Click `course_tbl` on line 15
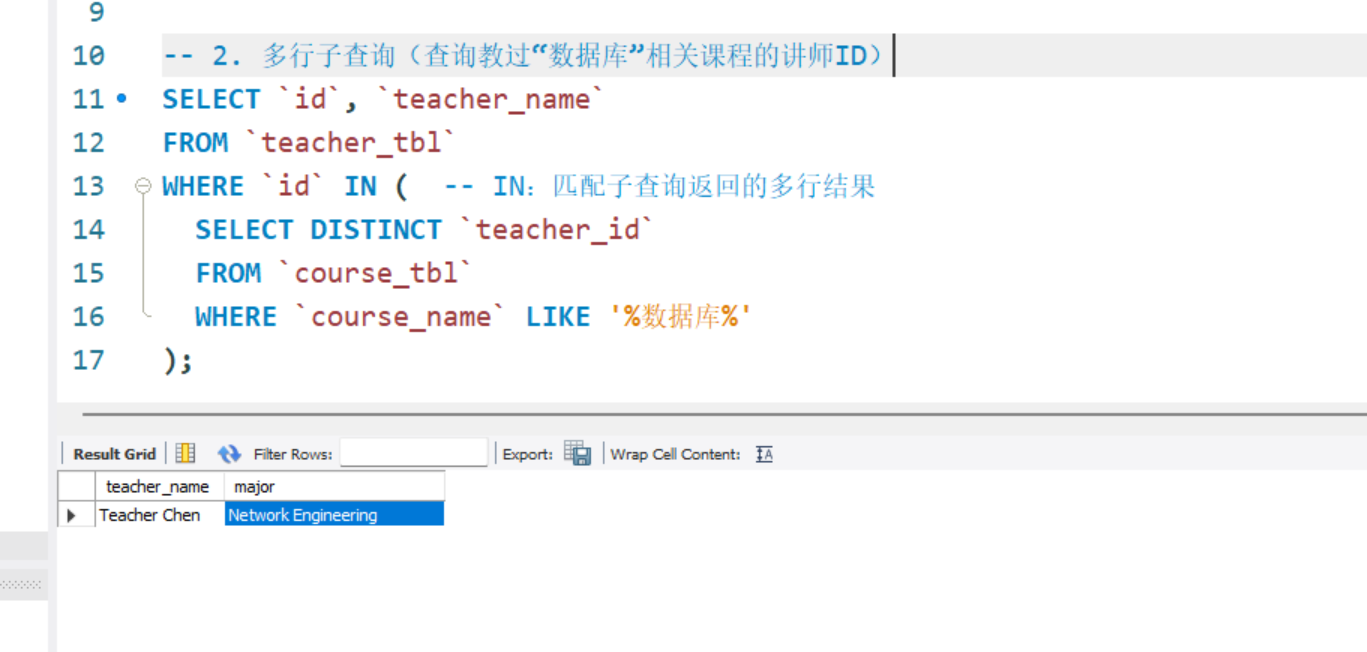The height and width of the screenshot is (652, 1367). 375,273
